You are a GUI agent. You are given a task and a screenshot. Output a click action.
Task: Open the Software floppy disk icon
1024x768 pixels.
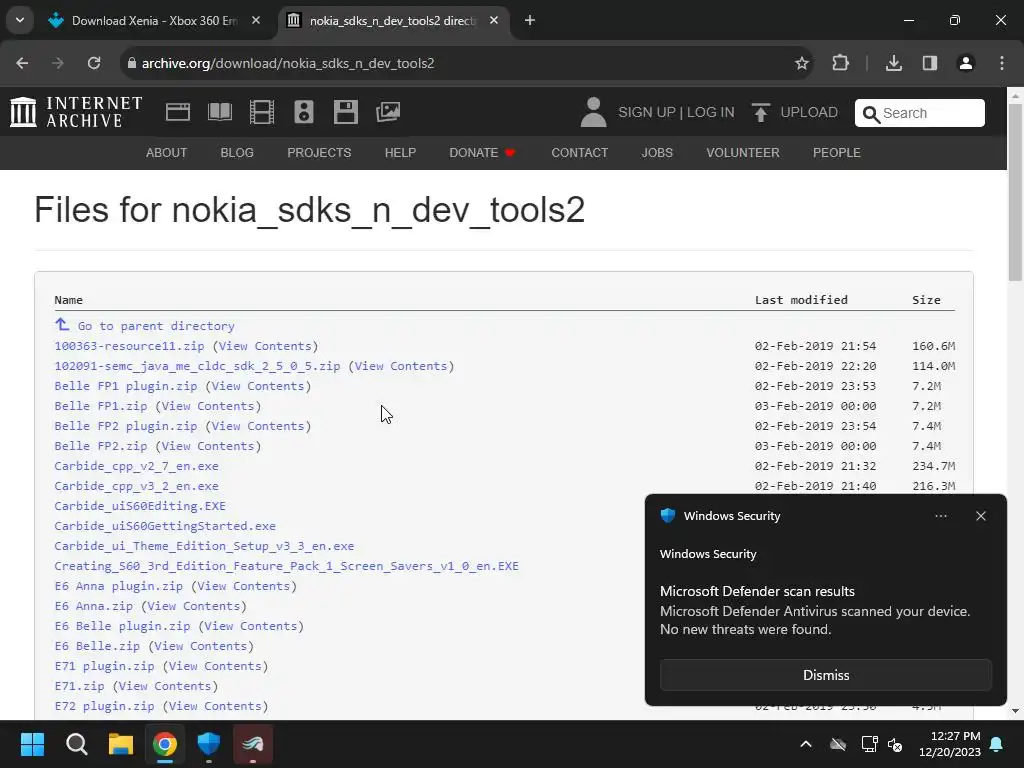(x=345, y=112)
